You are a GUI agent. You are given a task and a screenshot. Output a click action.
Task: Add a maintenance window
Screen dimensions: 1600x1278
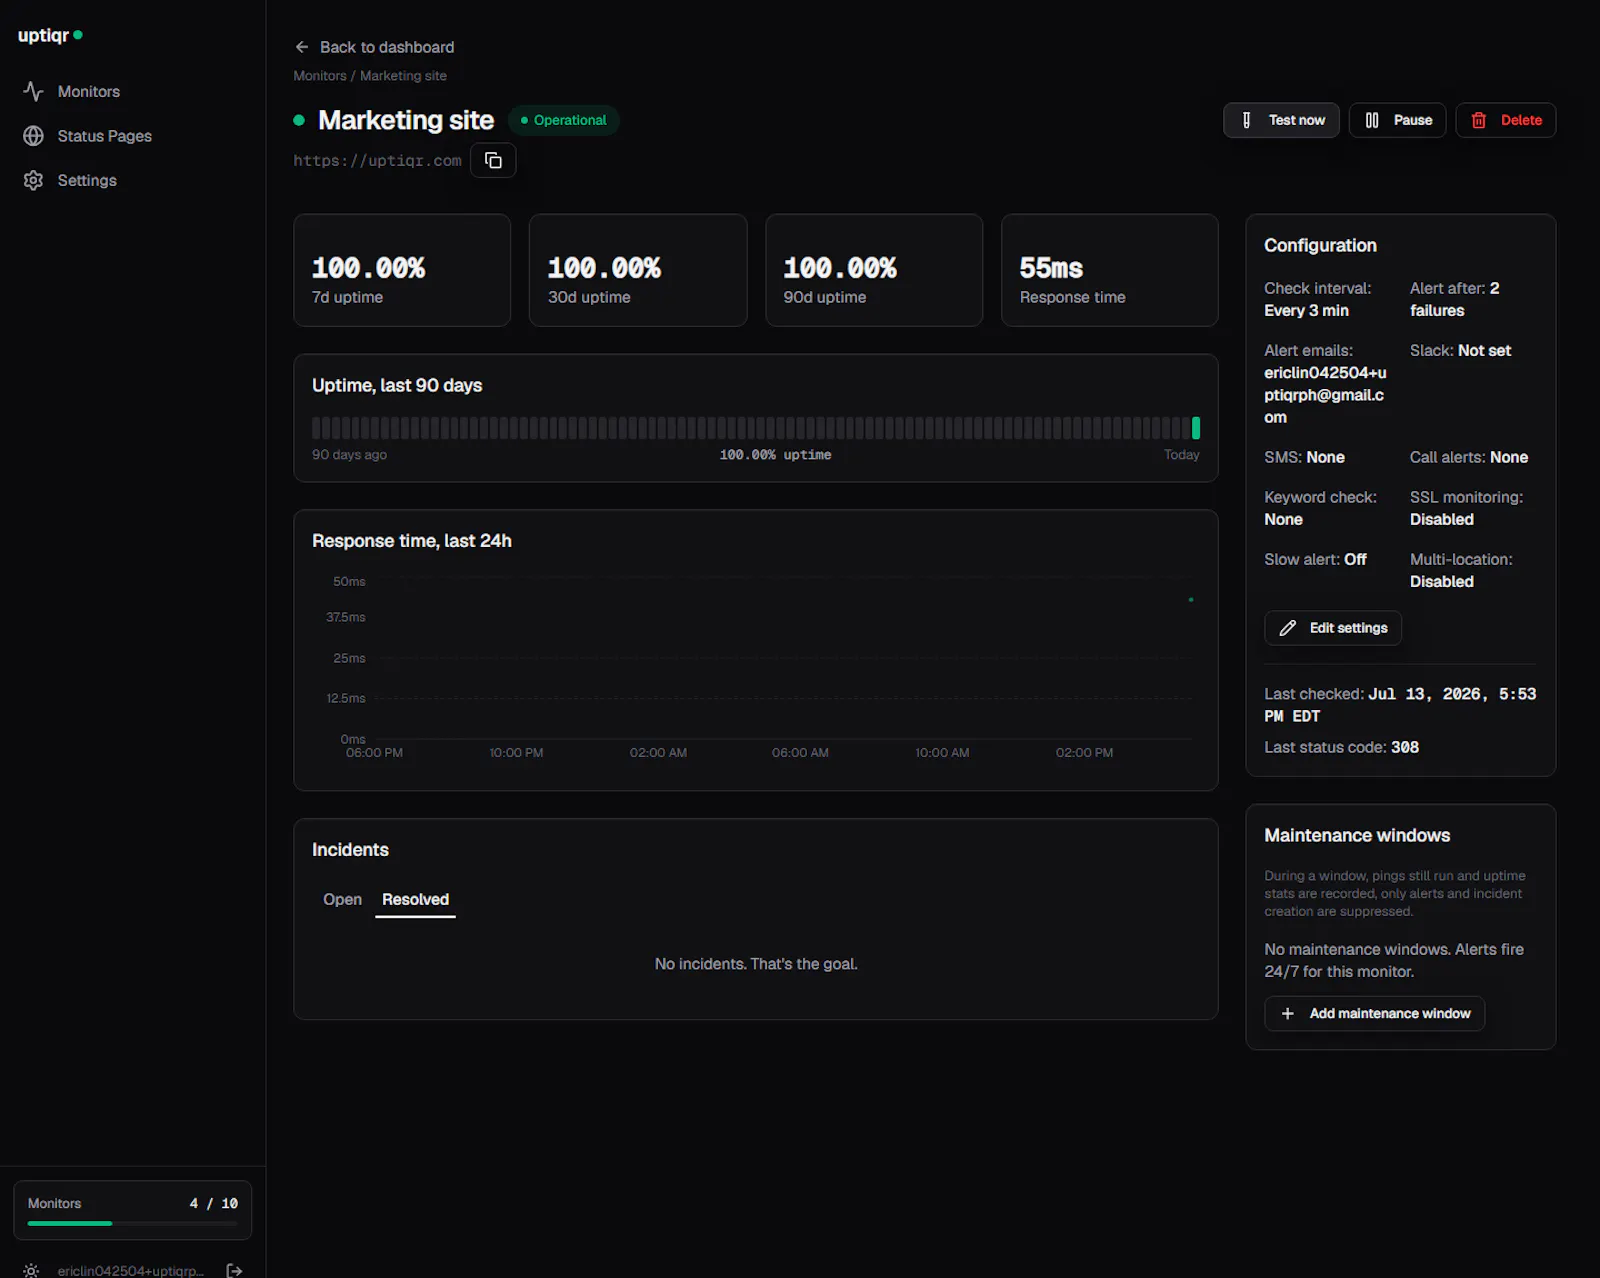[1375, 1014]
